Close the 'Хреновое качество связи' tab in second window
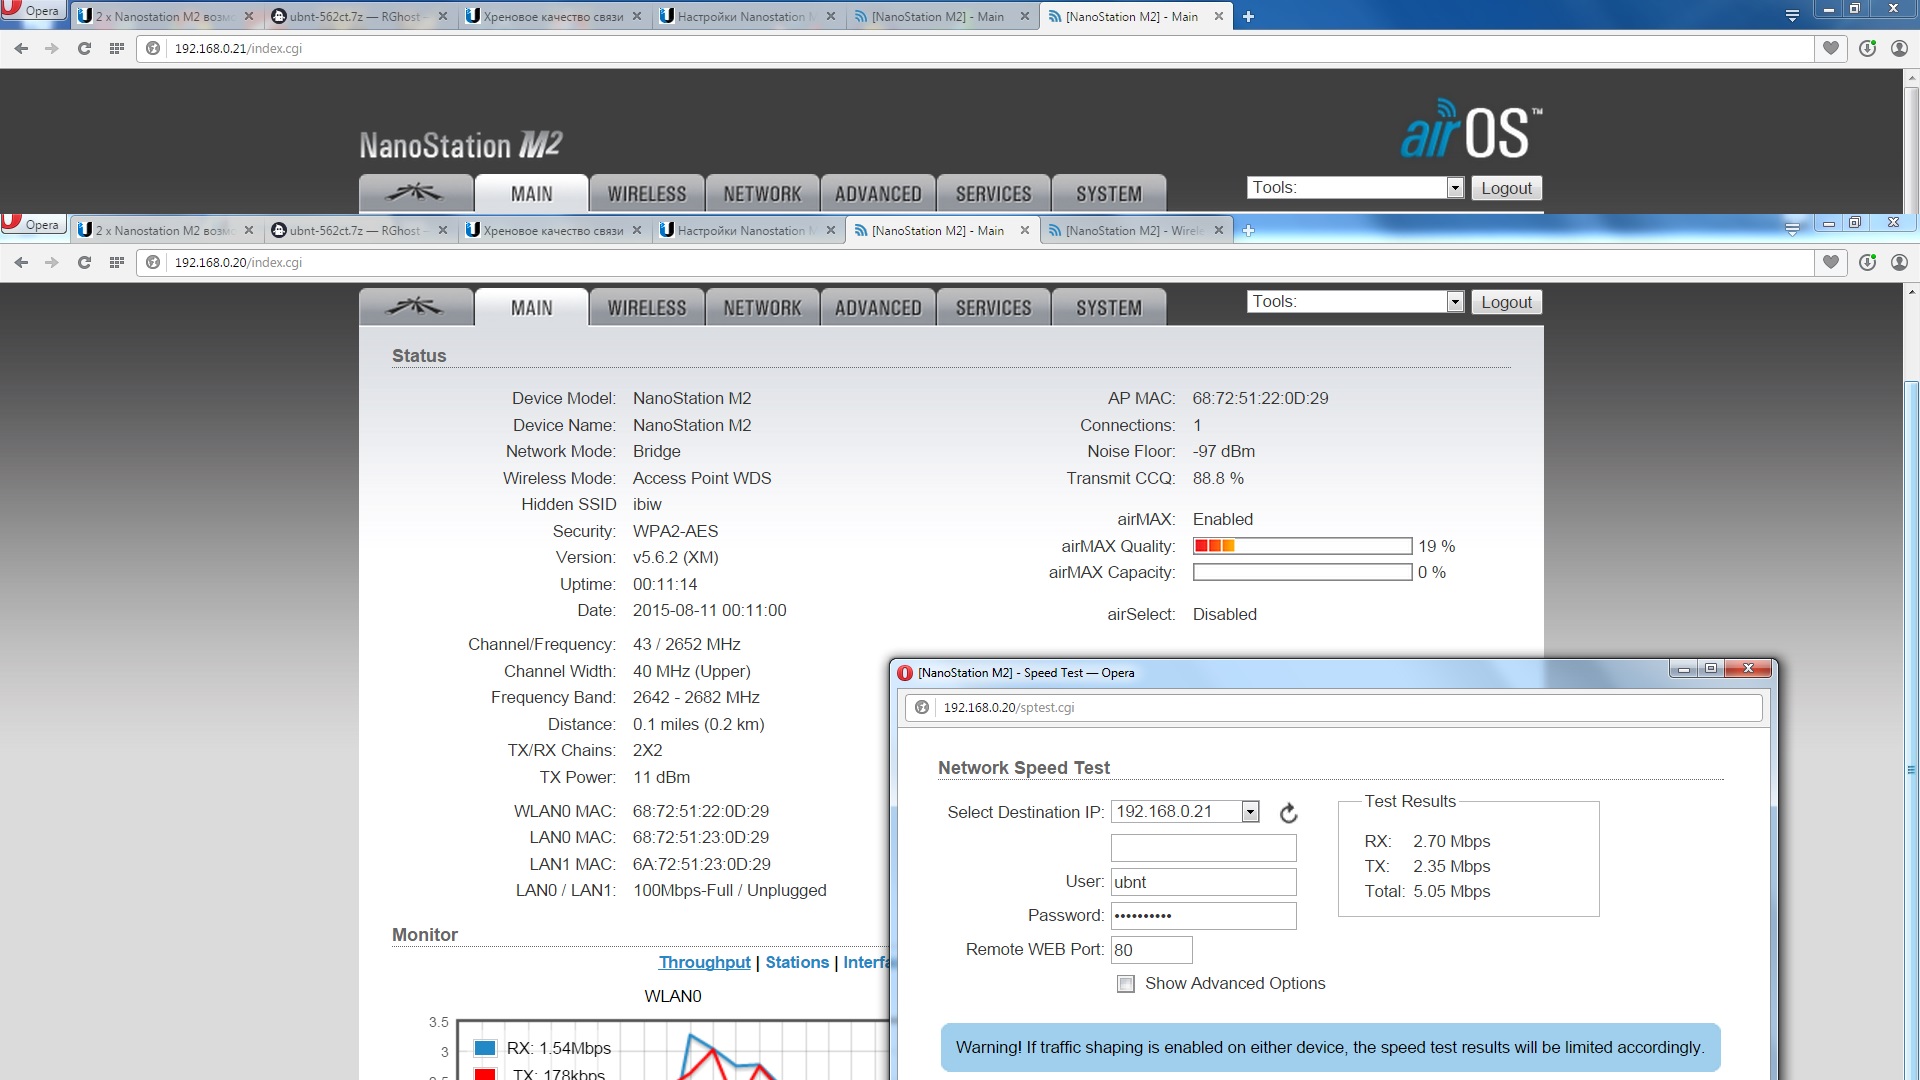The image size is (1920, 1080). 636,230
